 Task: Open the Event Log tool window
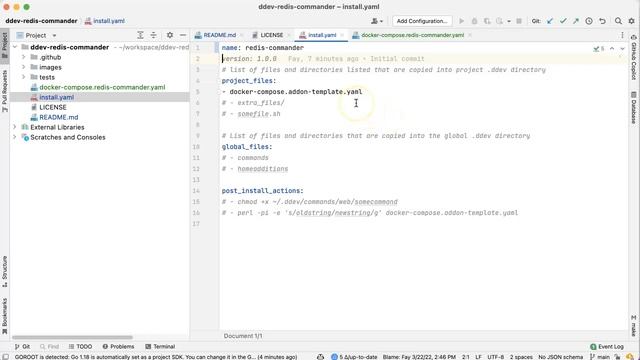607,347
